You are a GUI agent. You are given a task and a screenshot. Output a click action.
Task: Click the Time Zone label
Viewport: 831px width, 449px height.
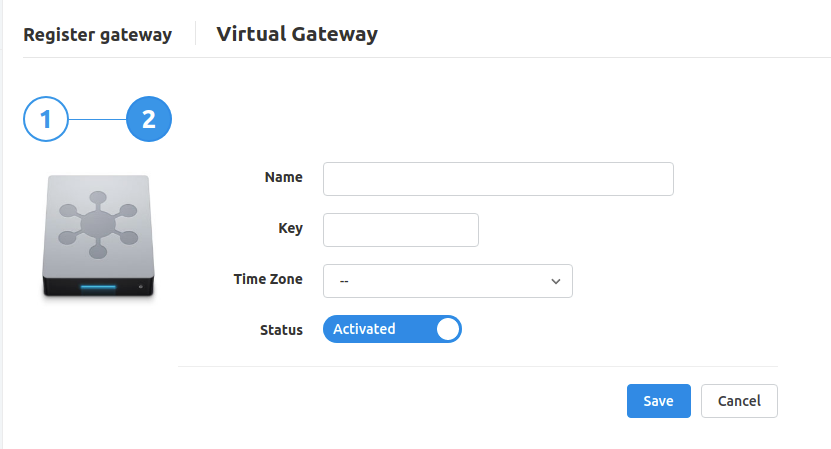[x=268, y=279]
